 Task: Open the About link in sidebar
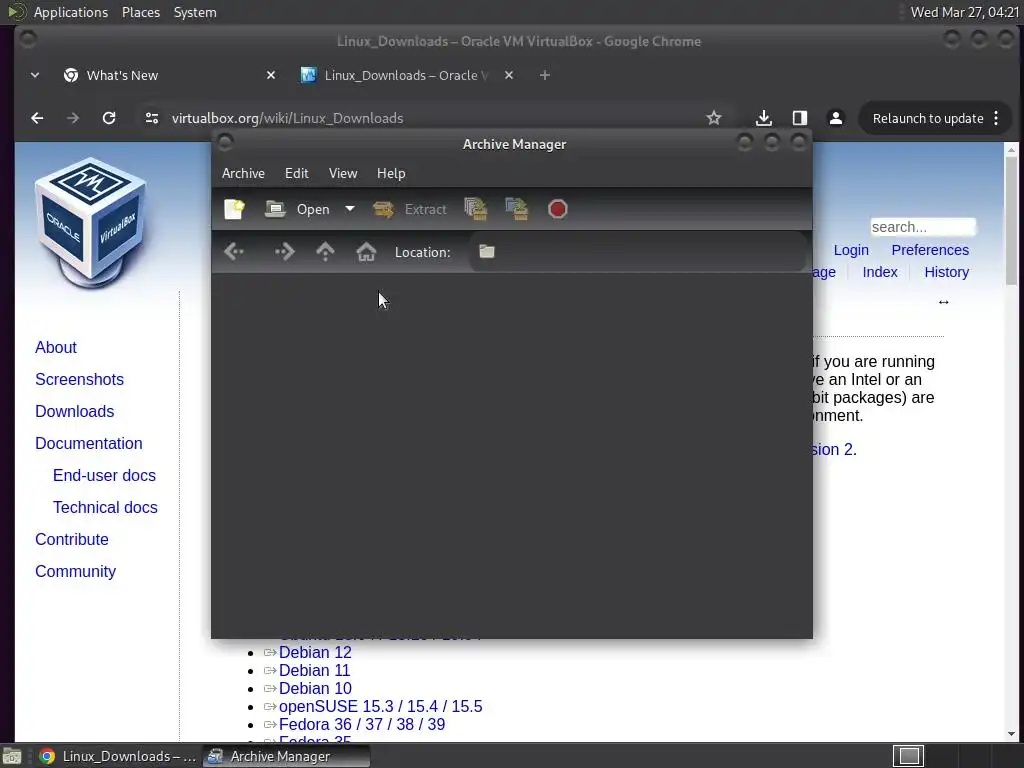point(56,347)
